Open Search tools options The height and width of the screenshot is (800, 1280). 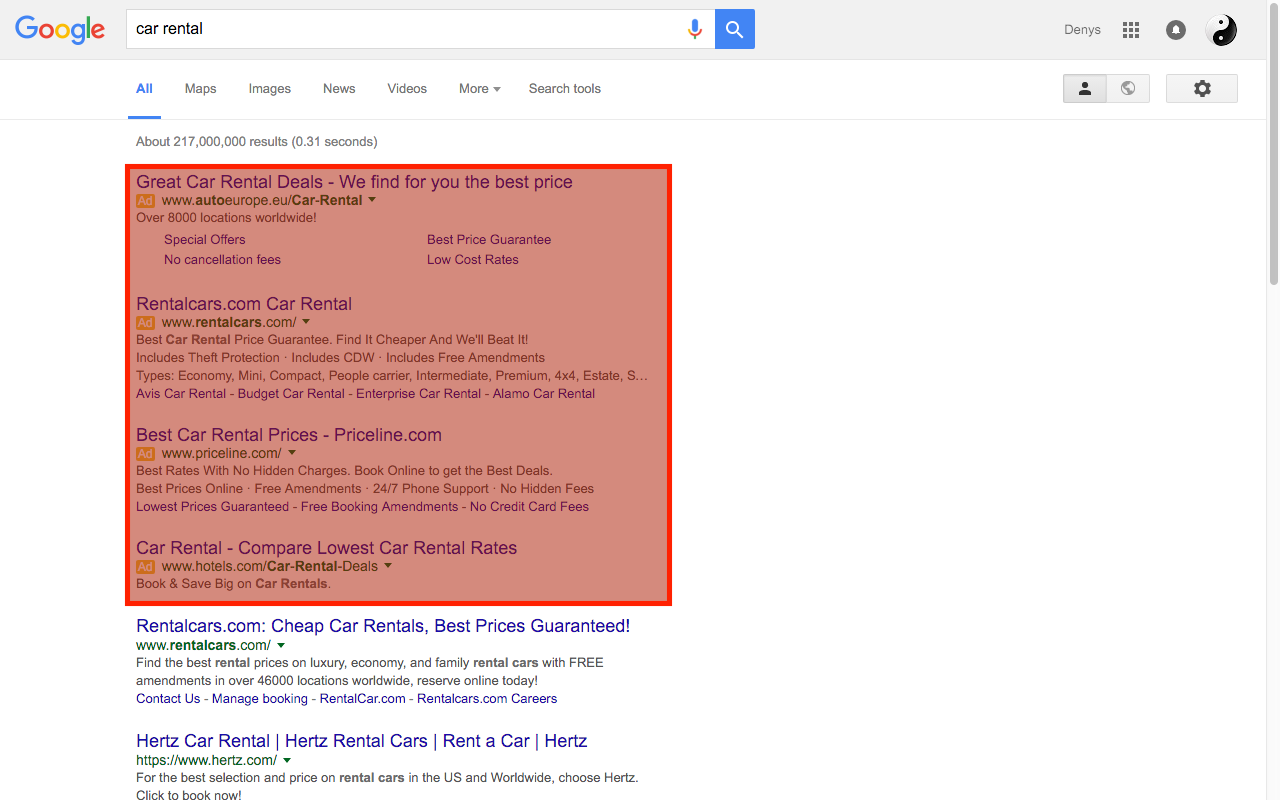[x=565, y=89]
